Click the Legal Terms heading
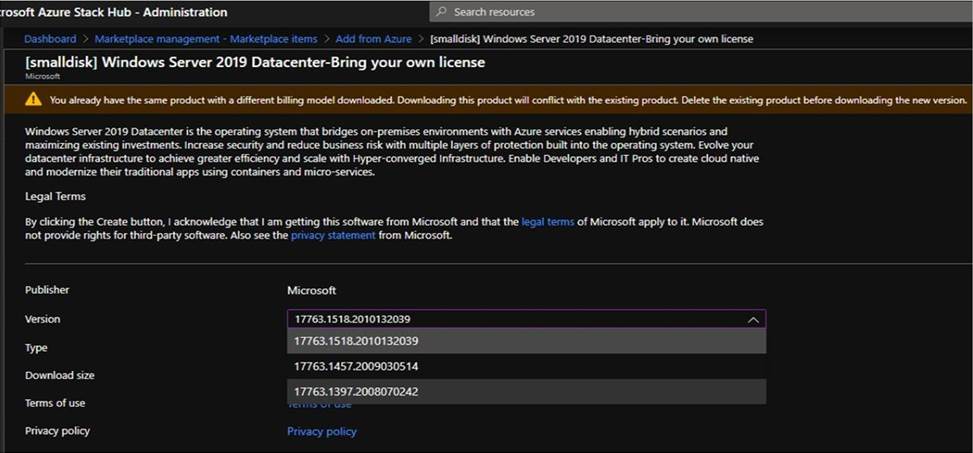 pos(55,197)
